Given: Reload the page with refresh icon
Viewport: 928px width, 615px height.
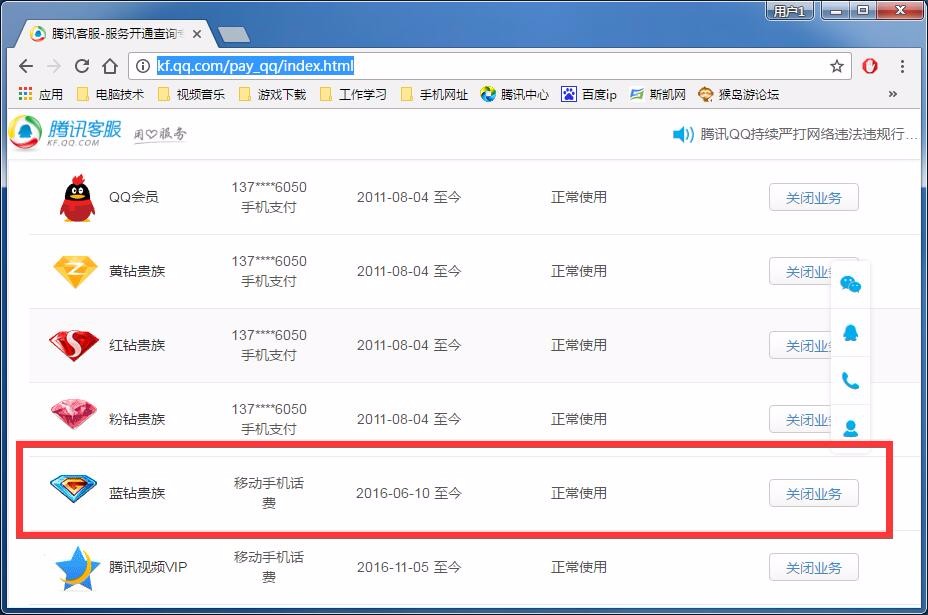Looking at the screenshot, I should coord(82,66).
